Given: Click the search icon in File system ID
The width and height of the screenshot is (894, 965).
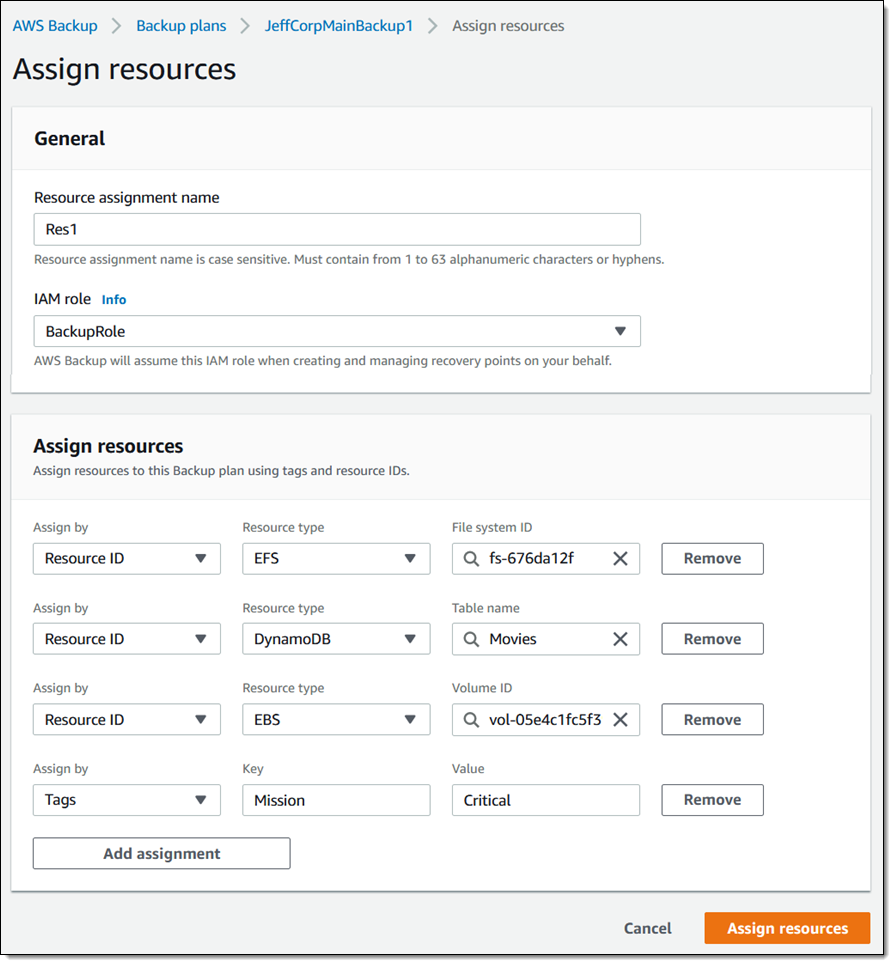Looking at the screenshot, I should (x=471, y=559).
